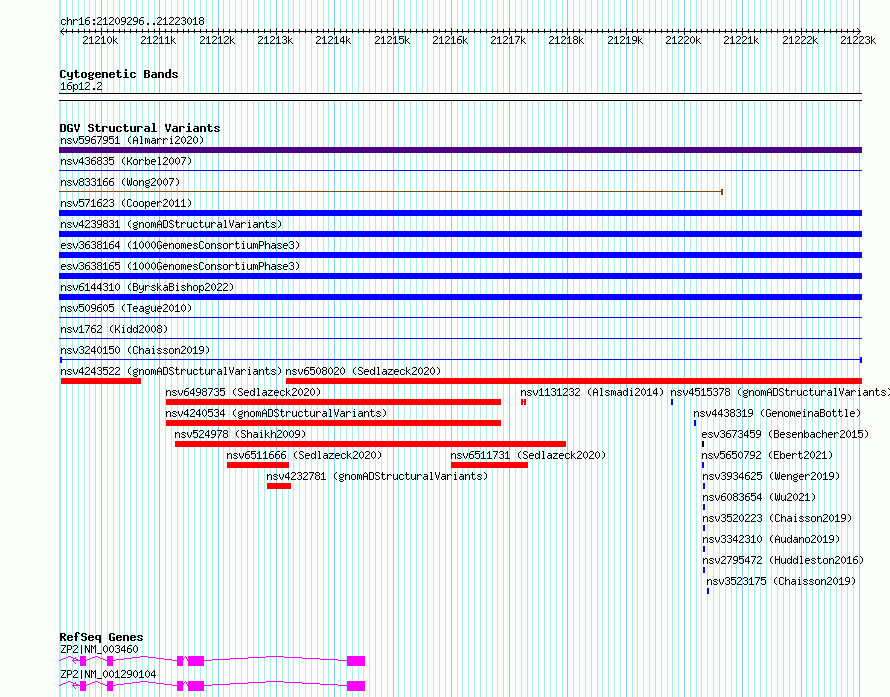Open nsv3342310 (Audano2019) variant label

[x=771, y=539]
